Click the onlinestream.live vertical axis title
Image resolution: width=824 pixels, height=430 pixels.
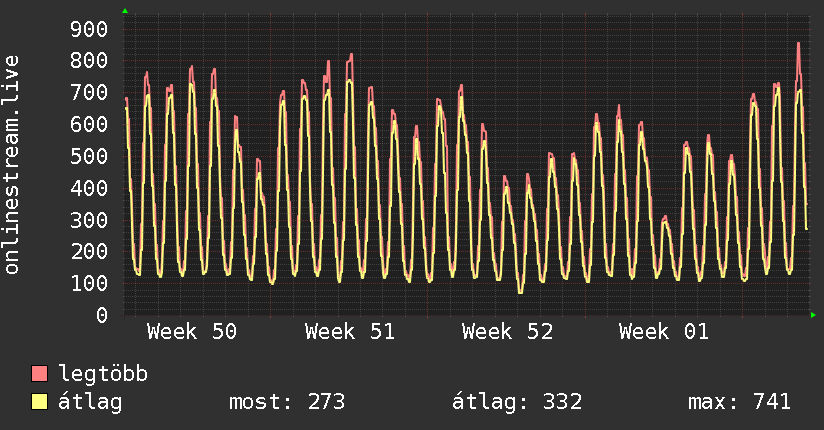coord(12,165)
